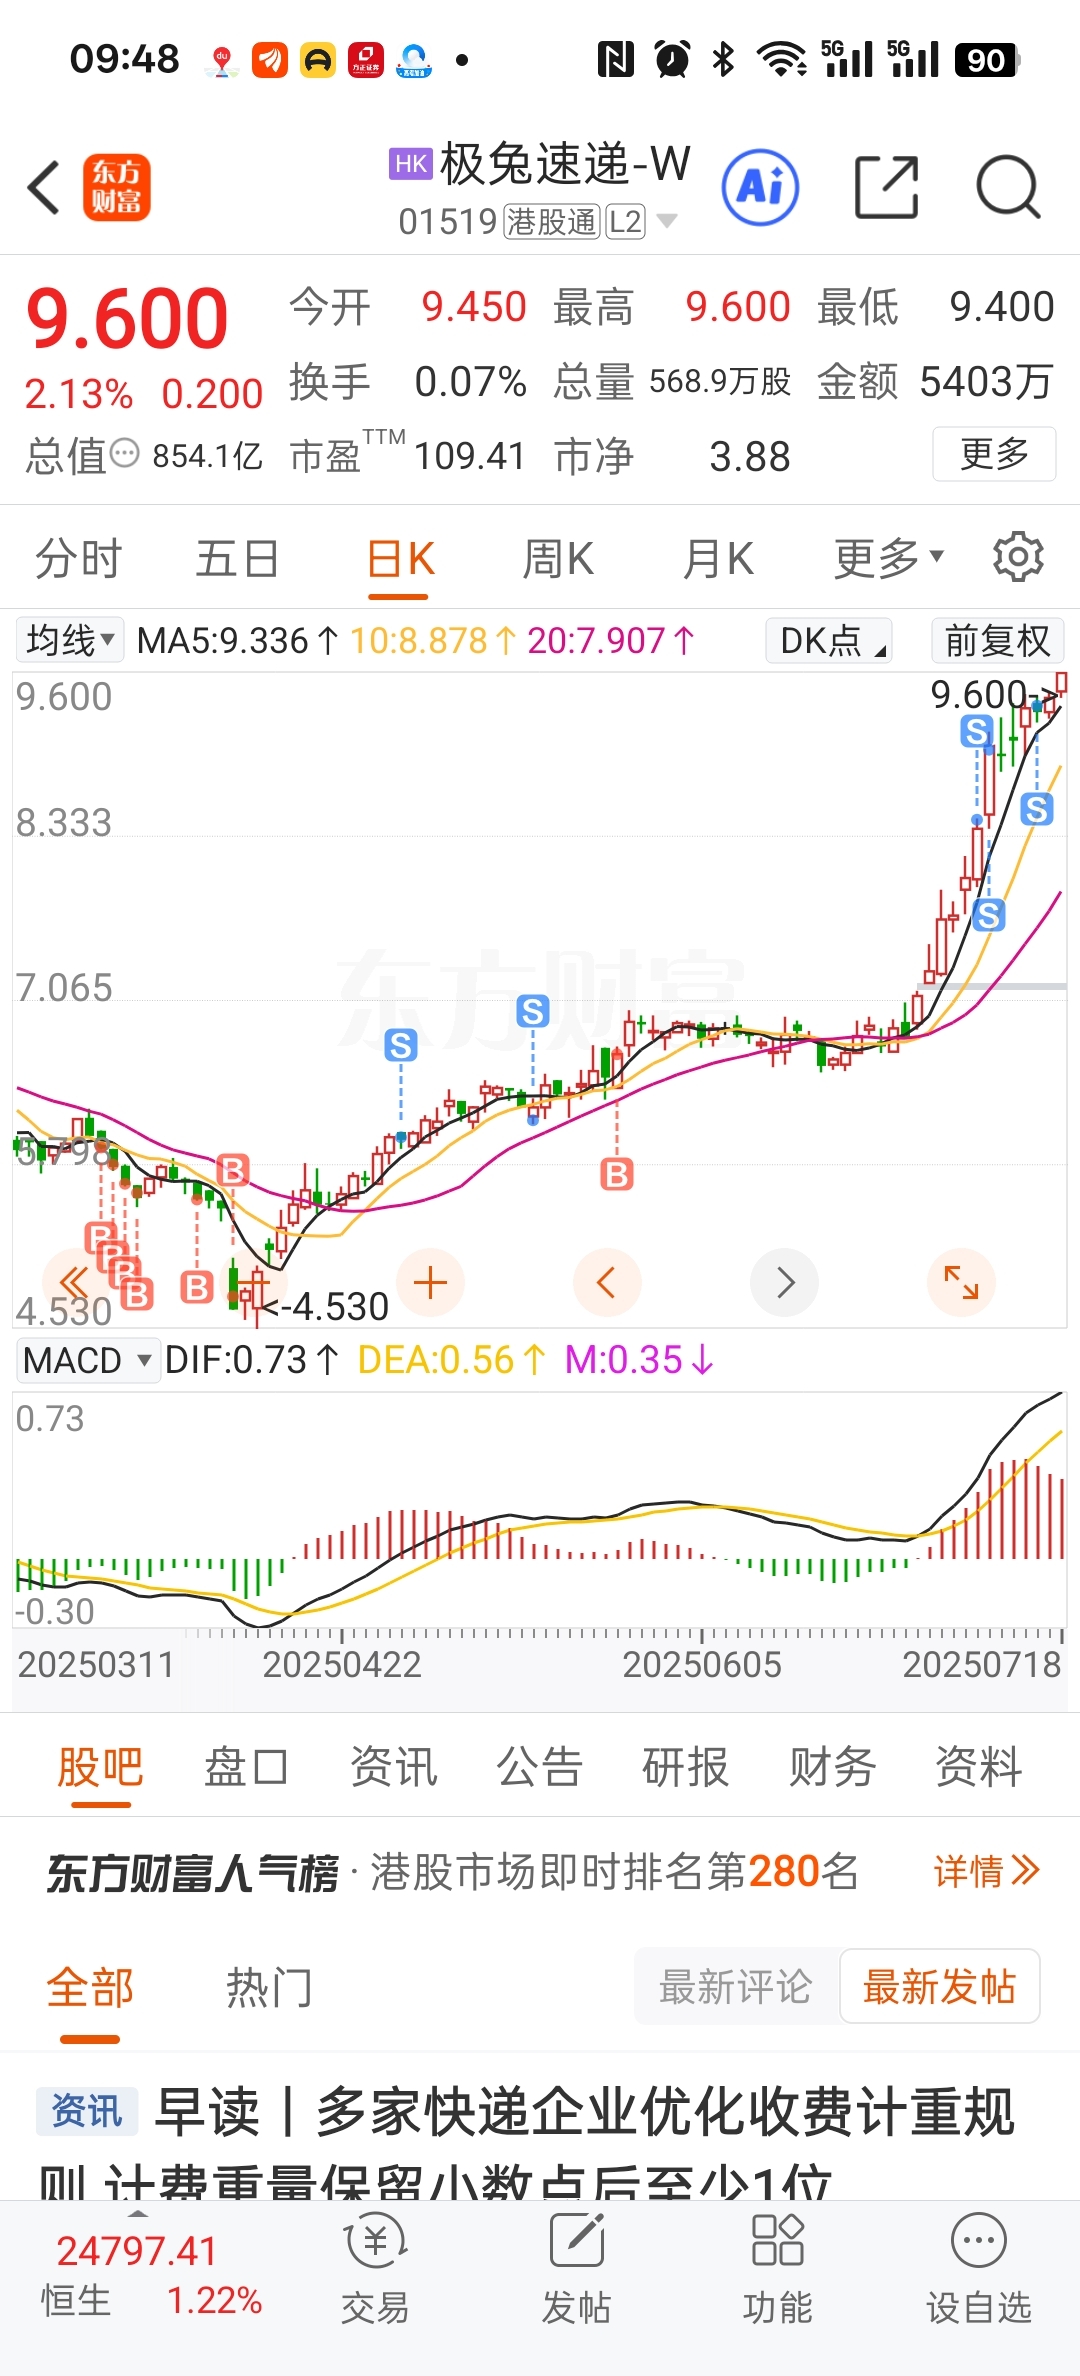Switch to 分时 chart tab
1080x2376 pixels.
79,558
